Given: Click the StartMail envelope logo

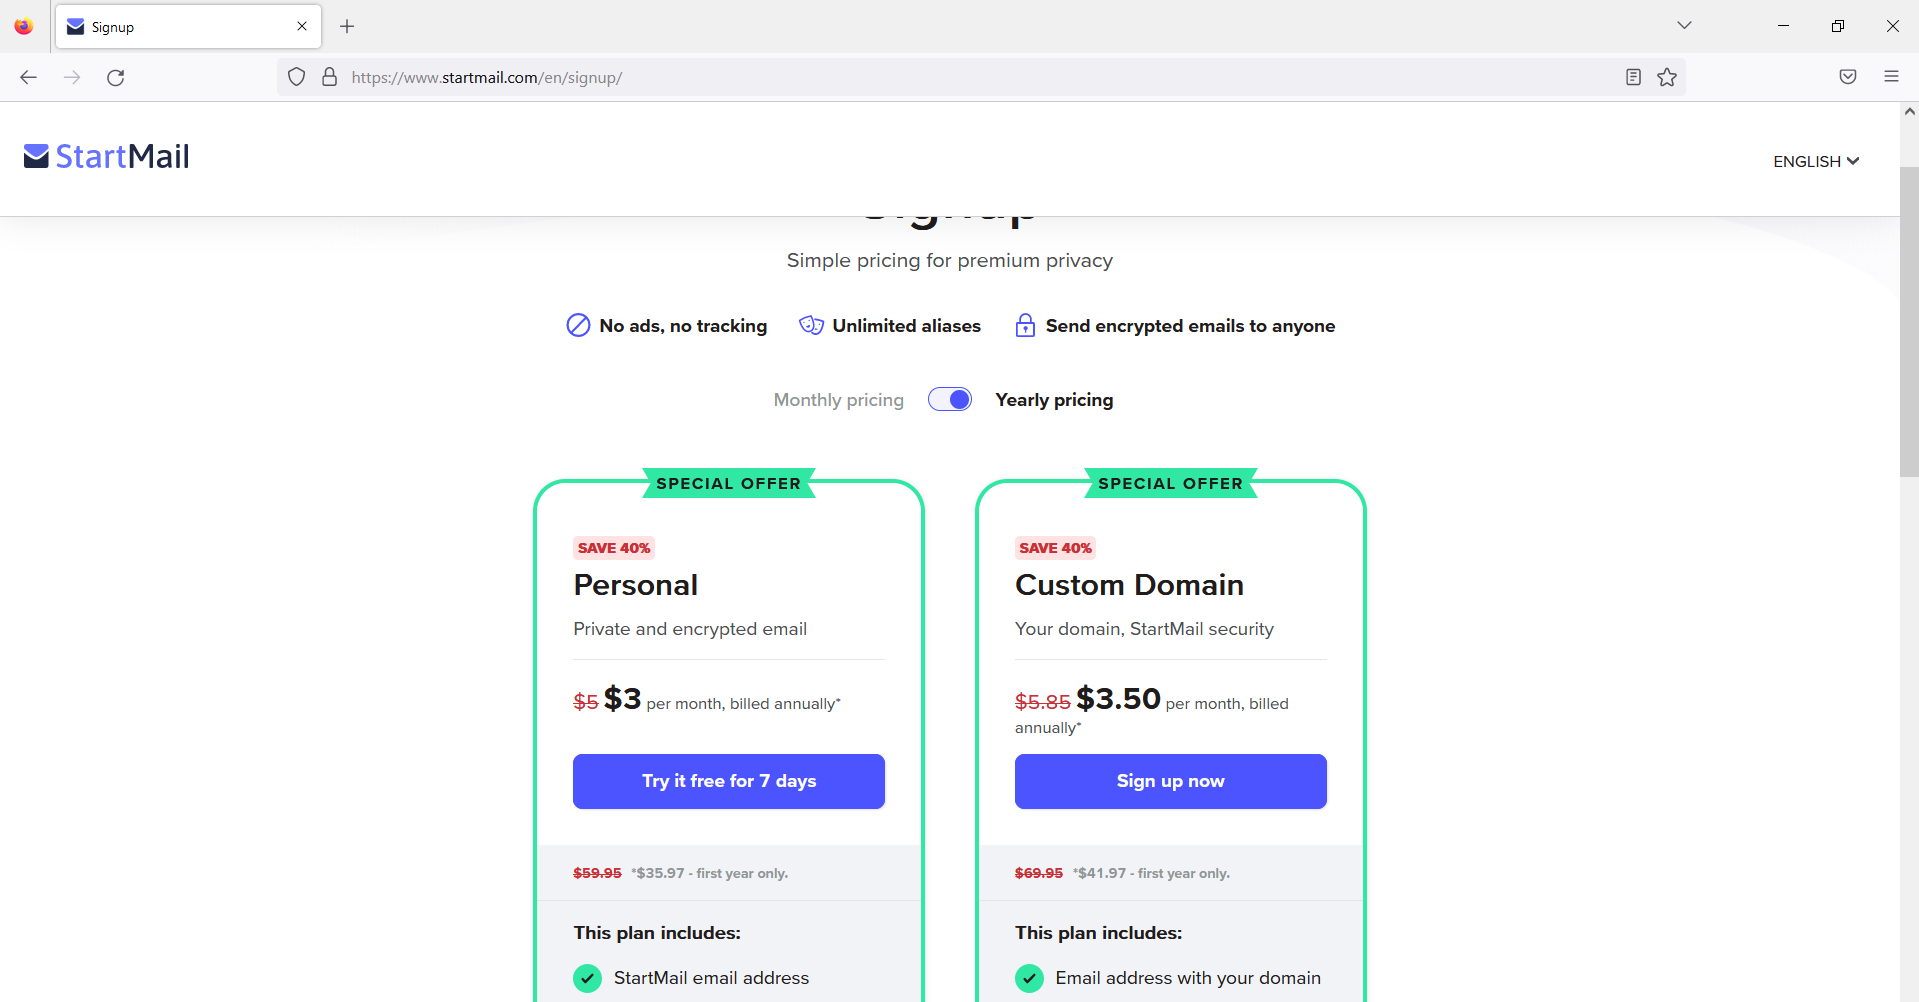Looking at the screenshot, I should [x=36, y=156].
